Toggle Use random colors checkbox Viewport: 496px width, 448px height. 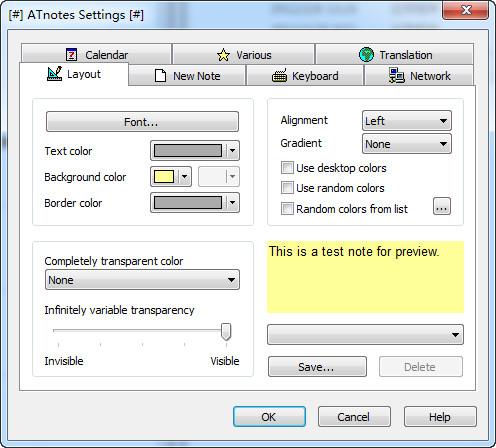[287, 188]
